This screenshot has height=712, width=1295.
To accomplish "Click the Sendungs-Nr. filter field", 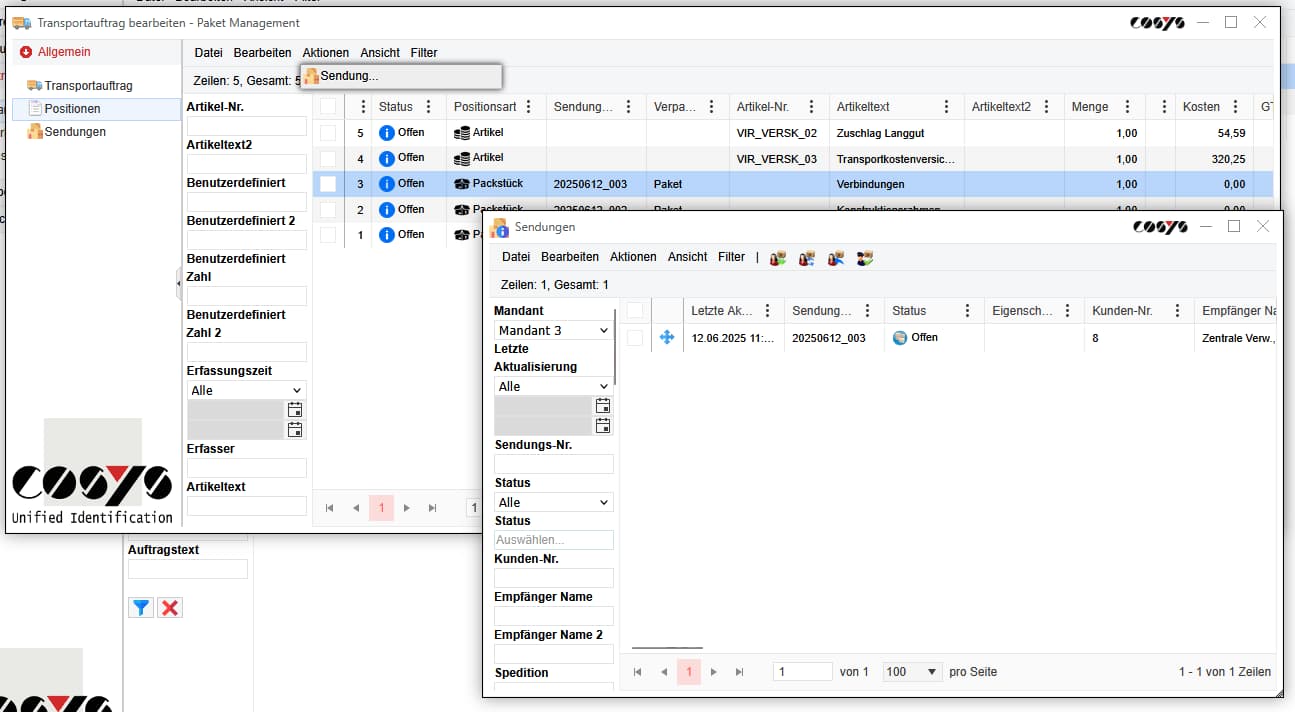I will tap(554, 464).
